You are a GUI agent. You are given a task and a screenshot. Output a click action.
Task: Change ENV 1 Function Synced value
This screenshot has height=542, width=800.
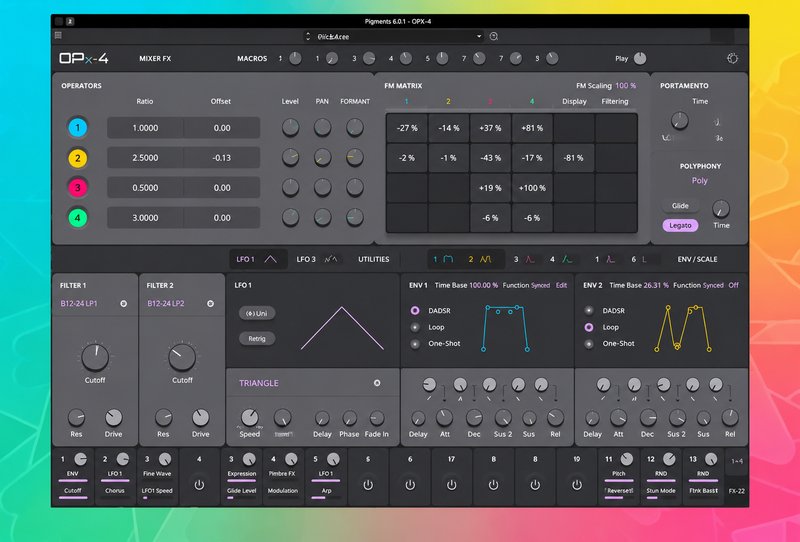540,285
